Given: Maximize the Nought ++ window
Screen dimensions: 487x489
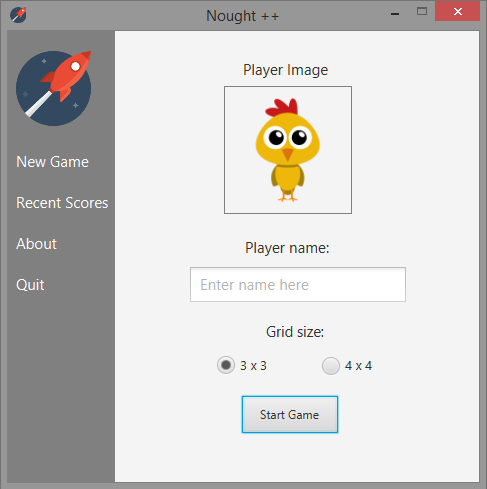Looking at the screenshot, I should 422,12.
